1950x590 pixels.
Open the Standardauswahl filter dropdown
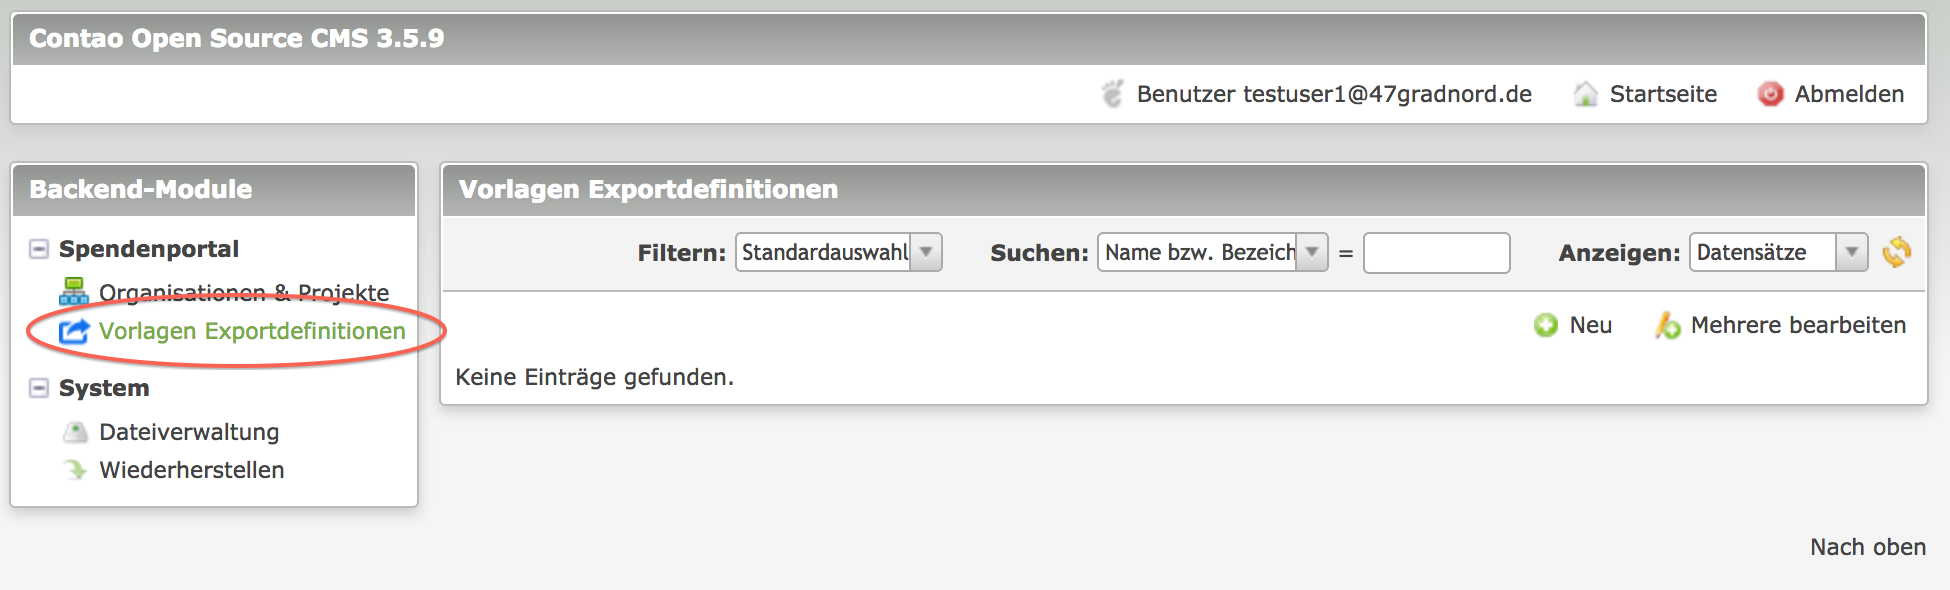pos(839,252)
